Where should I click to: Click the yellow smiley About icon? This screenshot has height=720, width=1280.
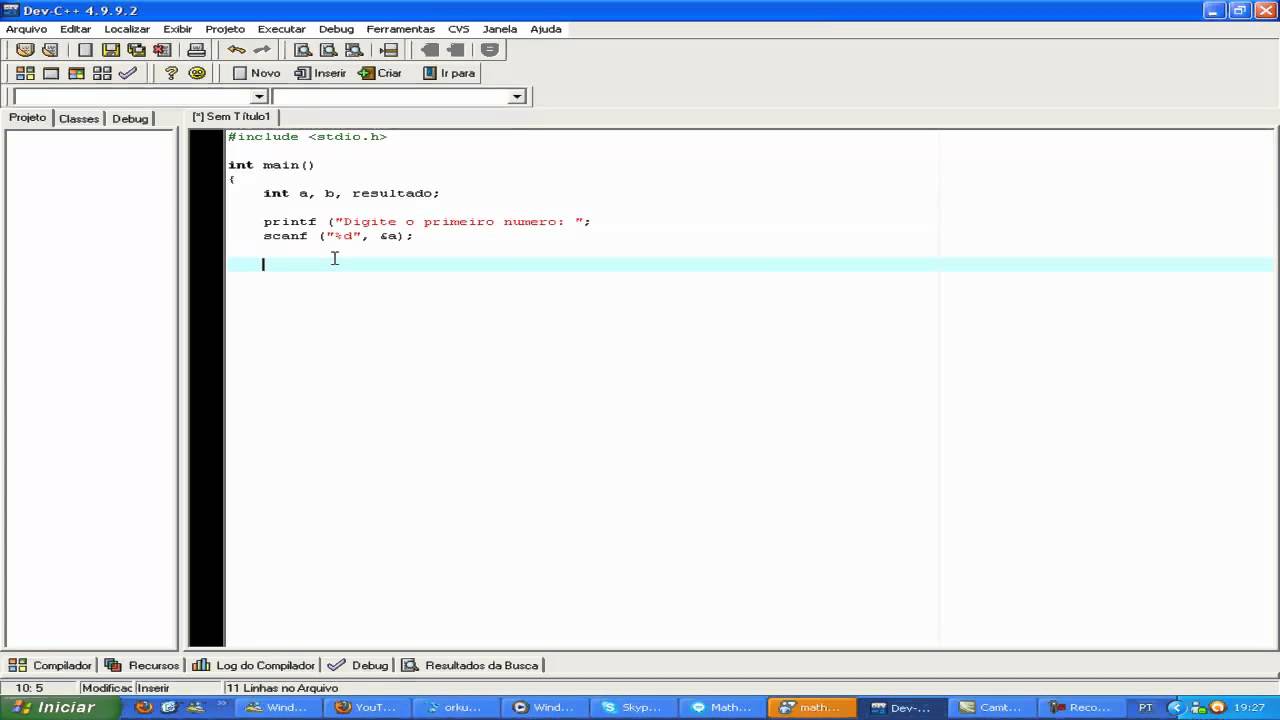click(197, 73)
